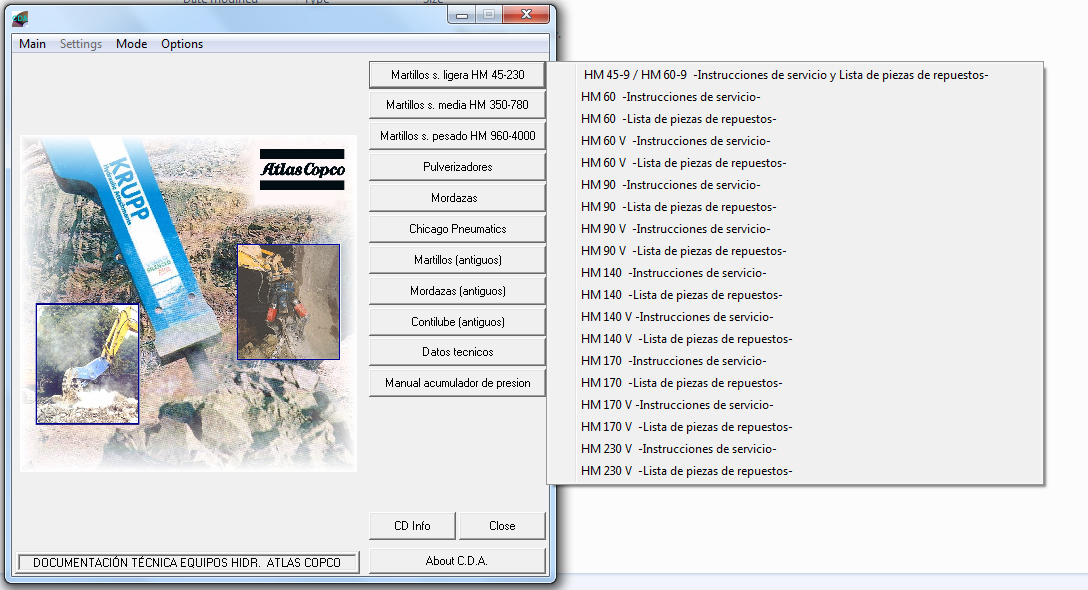
Task: Open the Options menu
Action: 182,44
